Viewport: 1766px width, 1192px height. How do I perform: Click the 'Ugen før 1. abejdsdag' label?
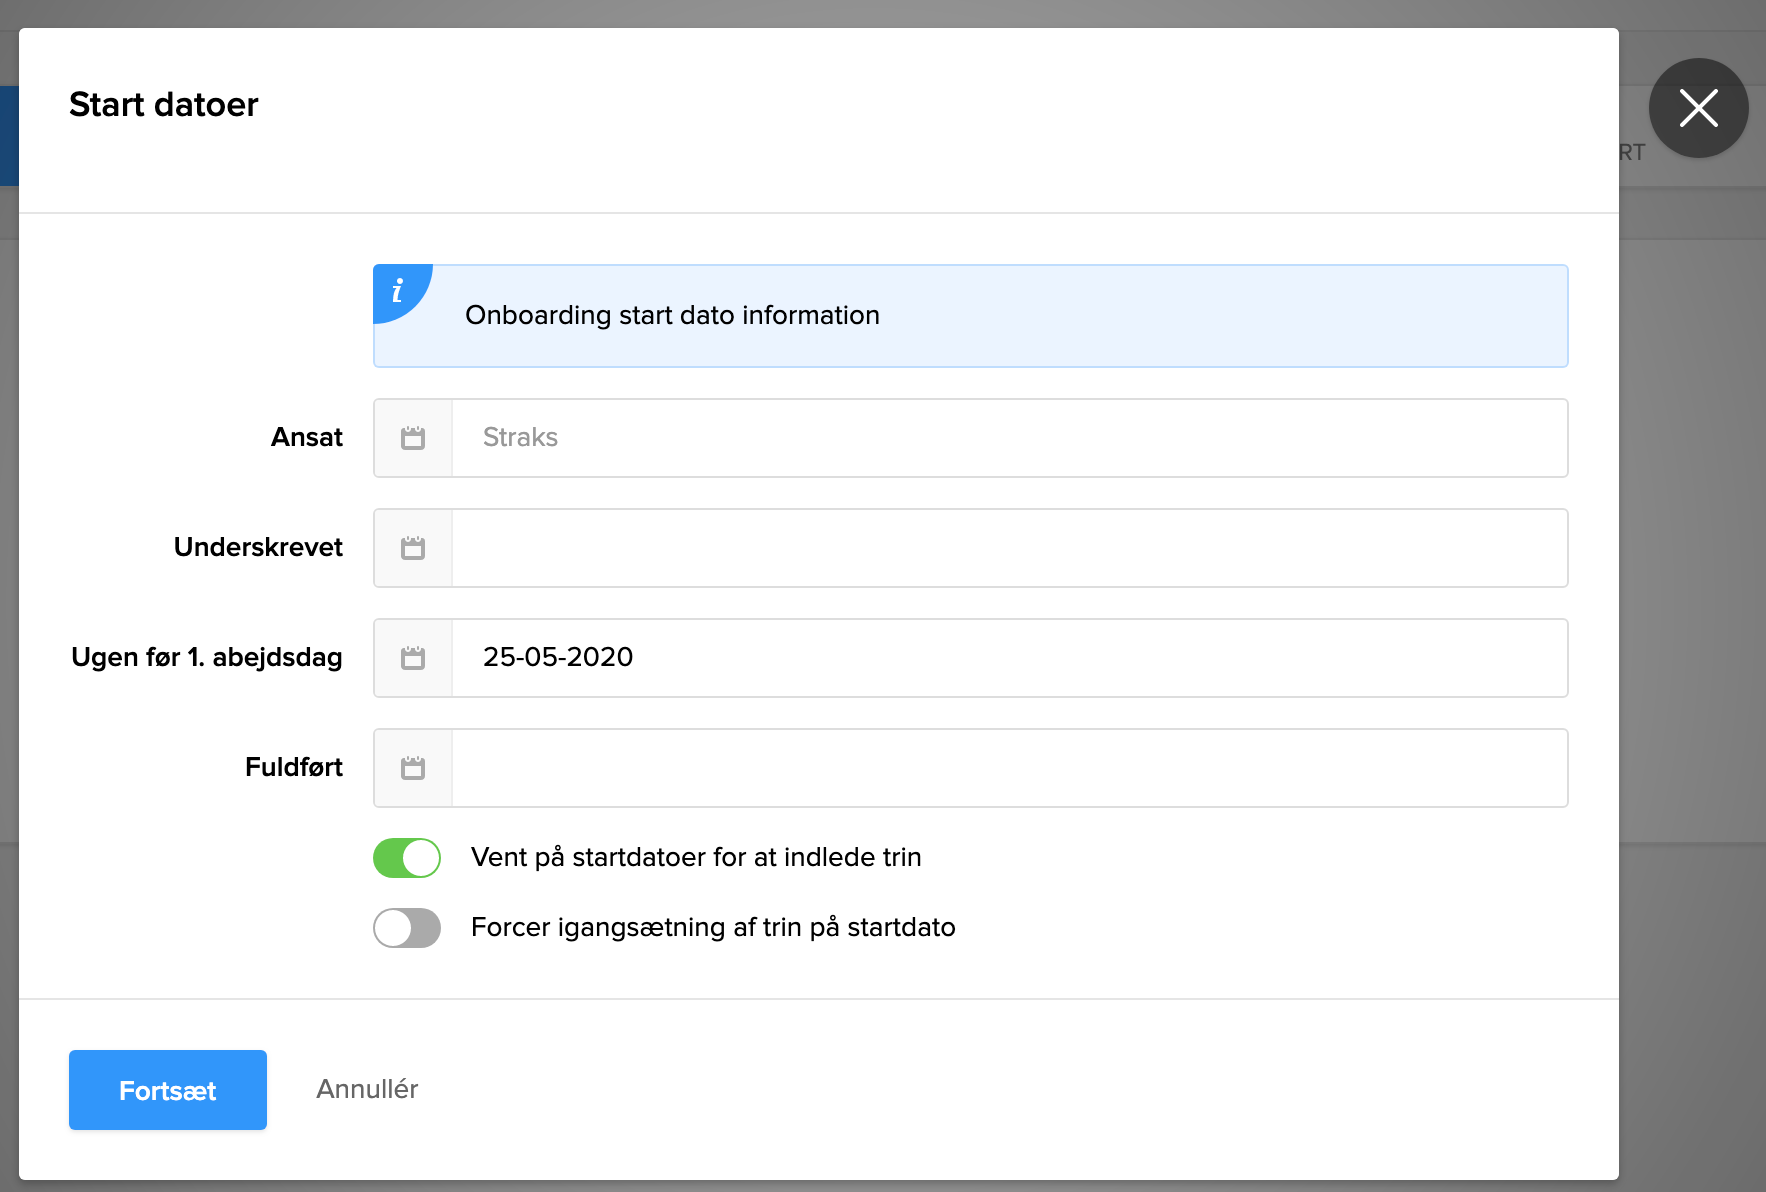[x=207, y=657]
